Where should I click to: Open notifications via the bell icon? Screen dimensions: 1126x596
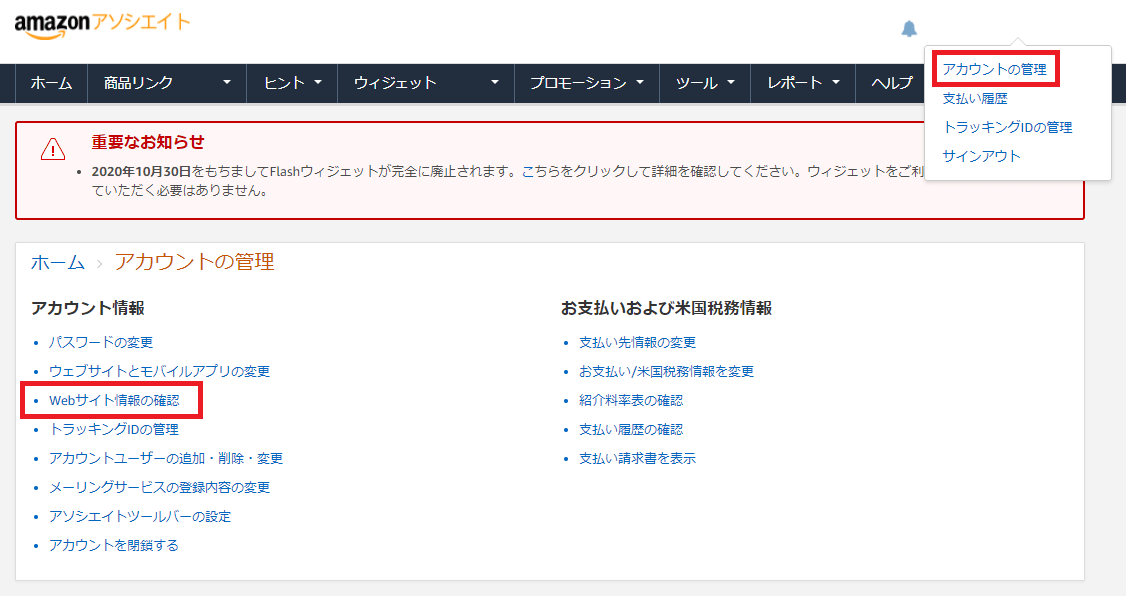pyautogui.click(x=908, y=29)
